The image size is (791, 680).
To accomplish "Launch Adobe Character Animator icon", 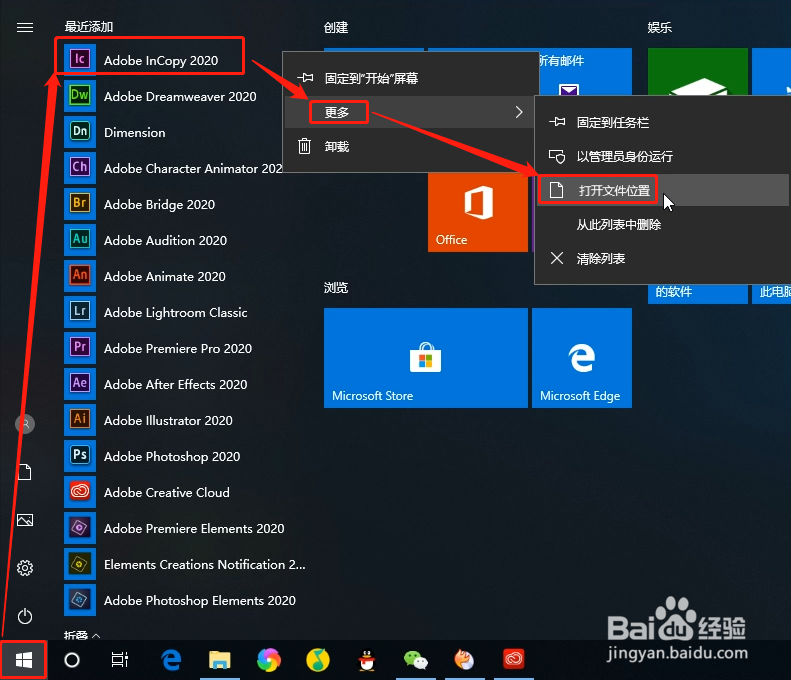I will tap(80, 167).
